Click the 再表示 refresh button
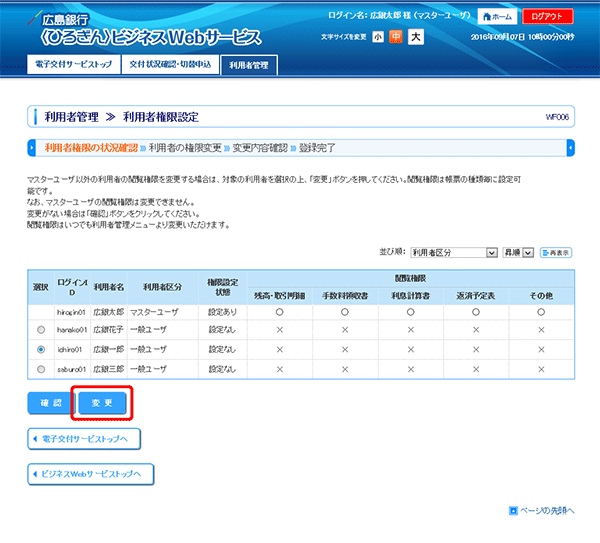The image size is (600, 543). pyautogui.click(x=556, y=253)
